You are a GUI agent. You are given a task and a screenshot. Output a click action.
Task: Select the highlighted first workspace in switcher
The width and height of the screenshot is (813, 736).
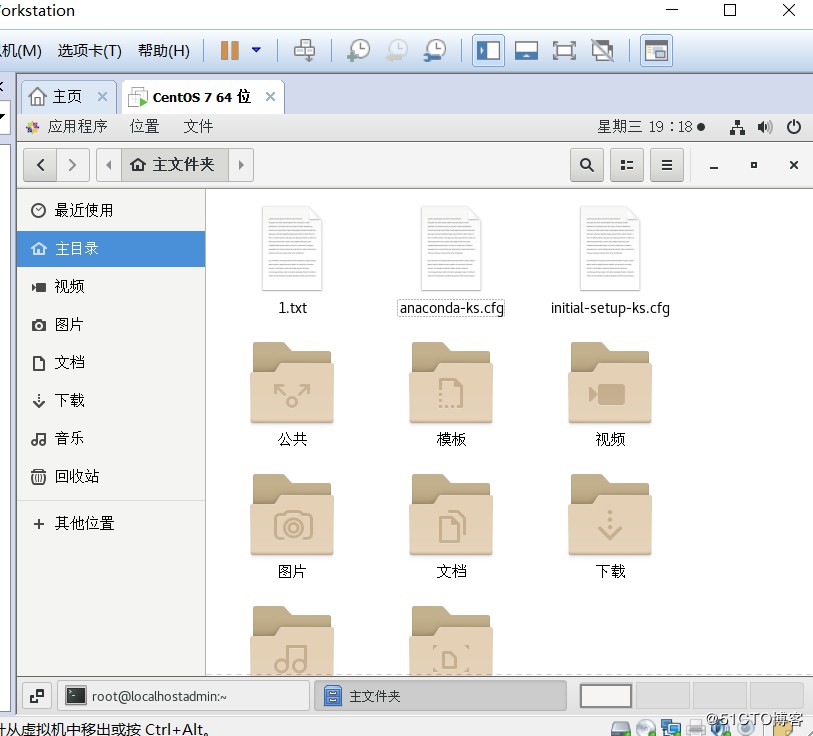(x=606, y=696)
